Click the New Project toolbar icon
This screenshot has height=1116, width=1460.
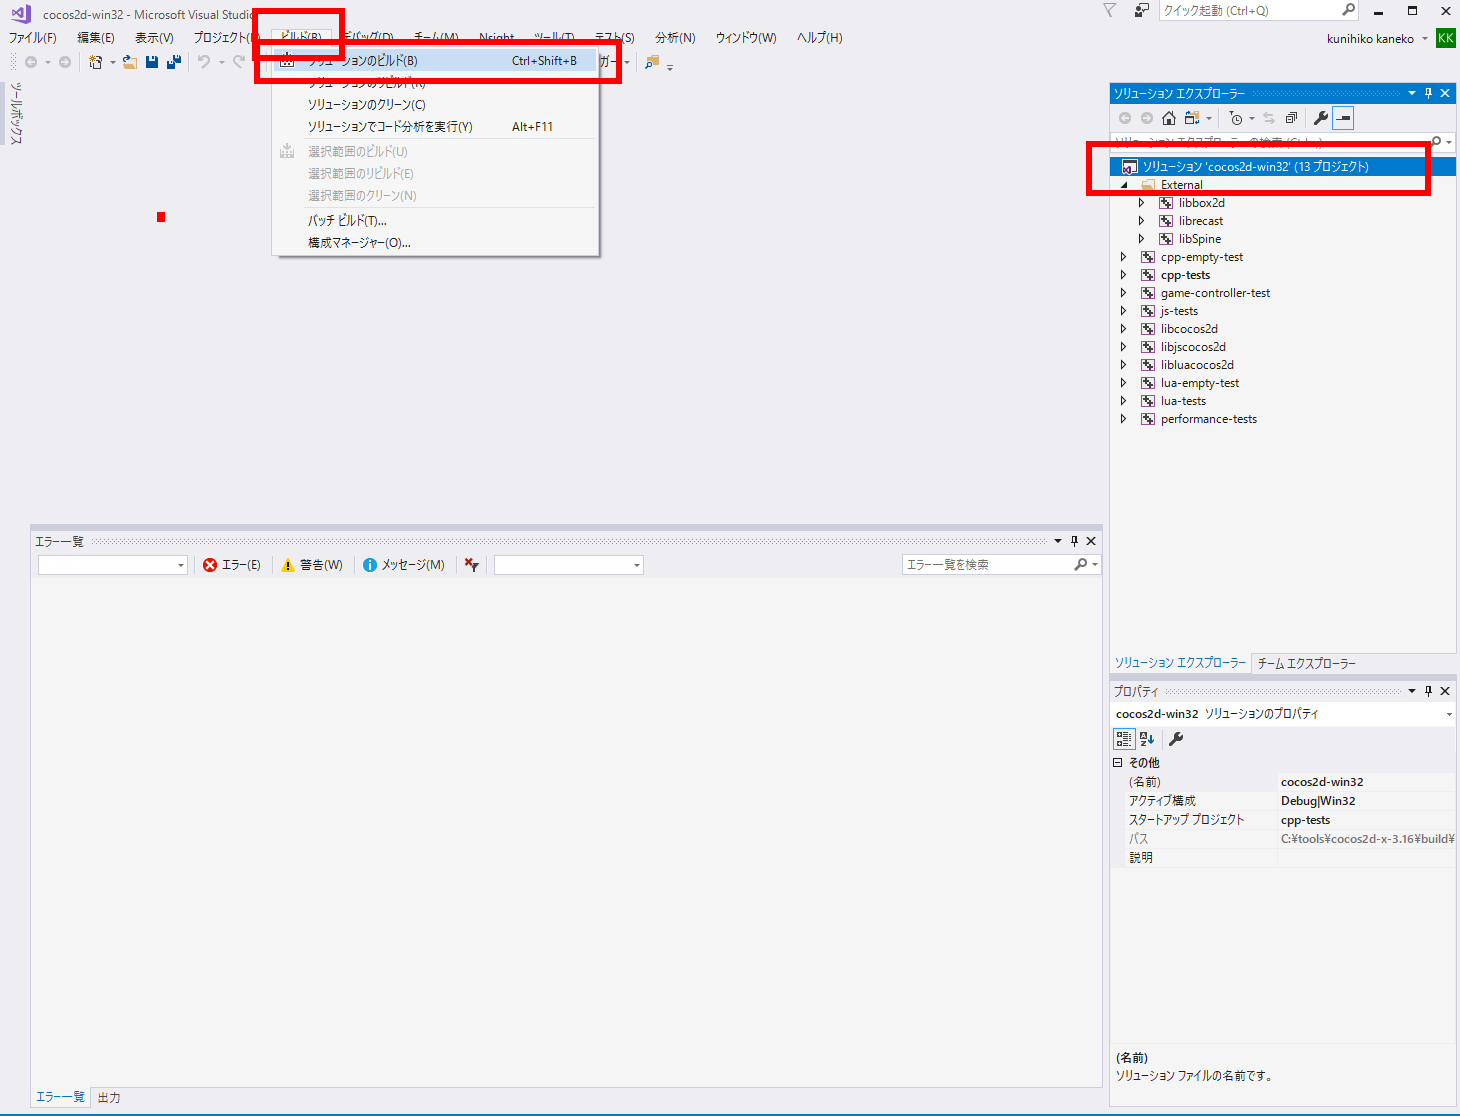[95, 62]
